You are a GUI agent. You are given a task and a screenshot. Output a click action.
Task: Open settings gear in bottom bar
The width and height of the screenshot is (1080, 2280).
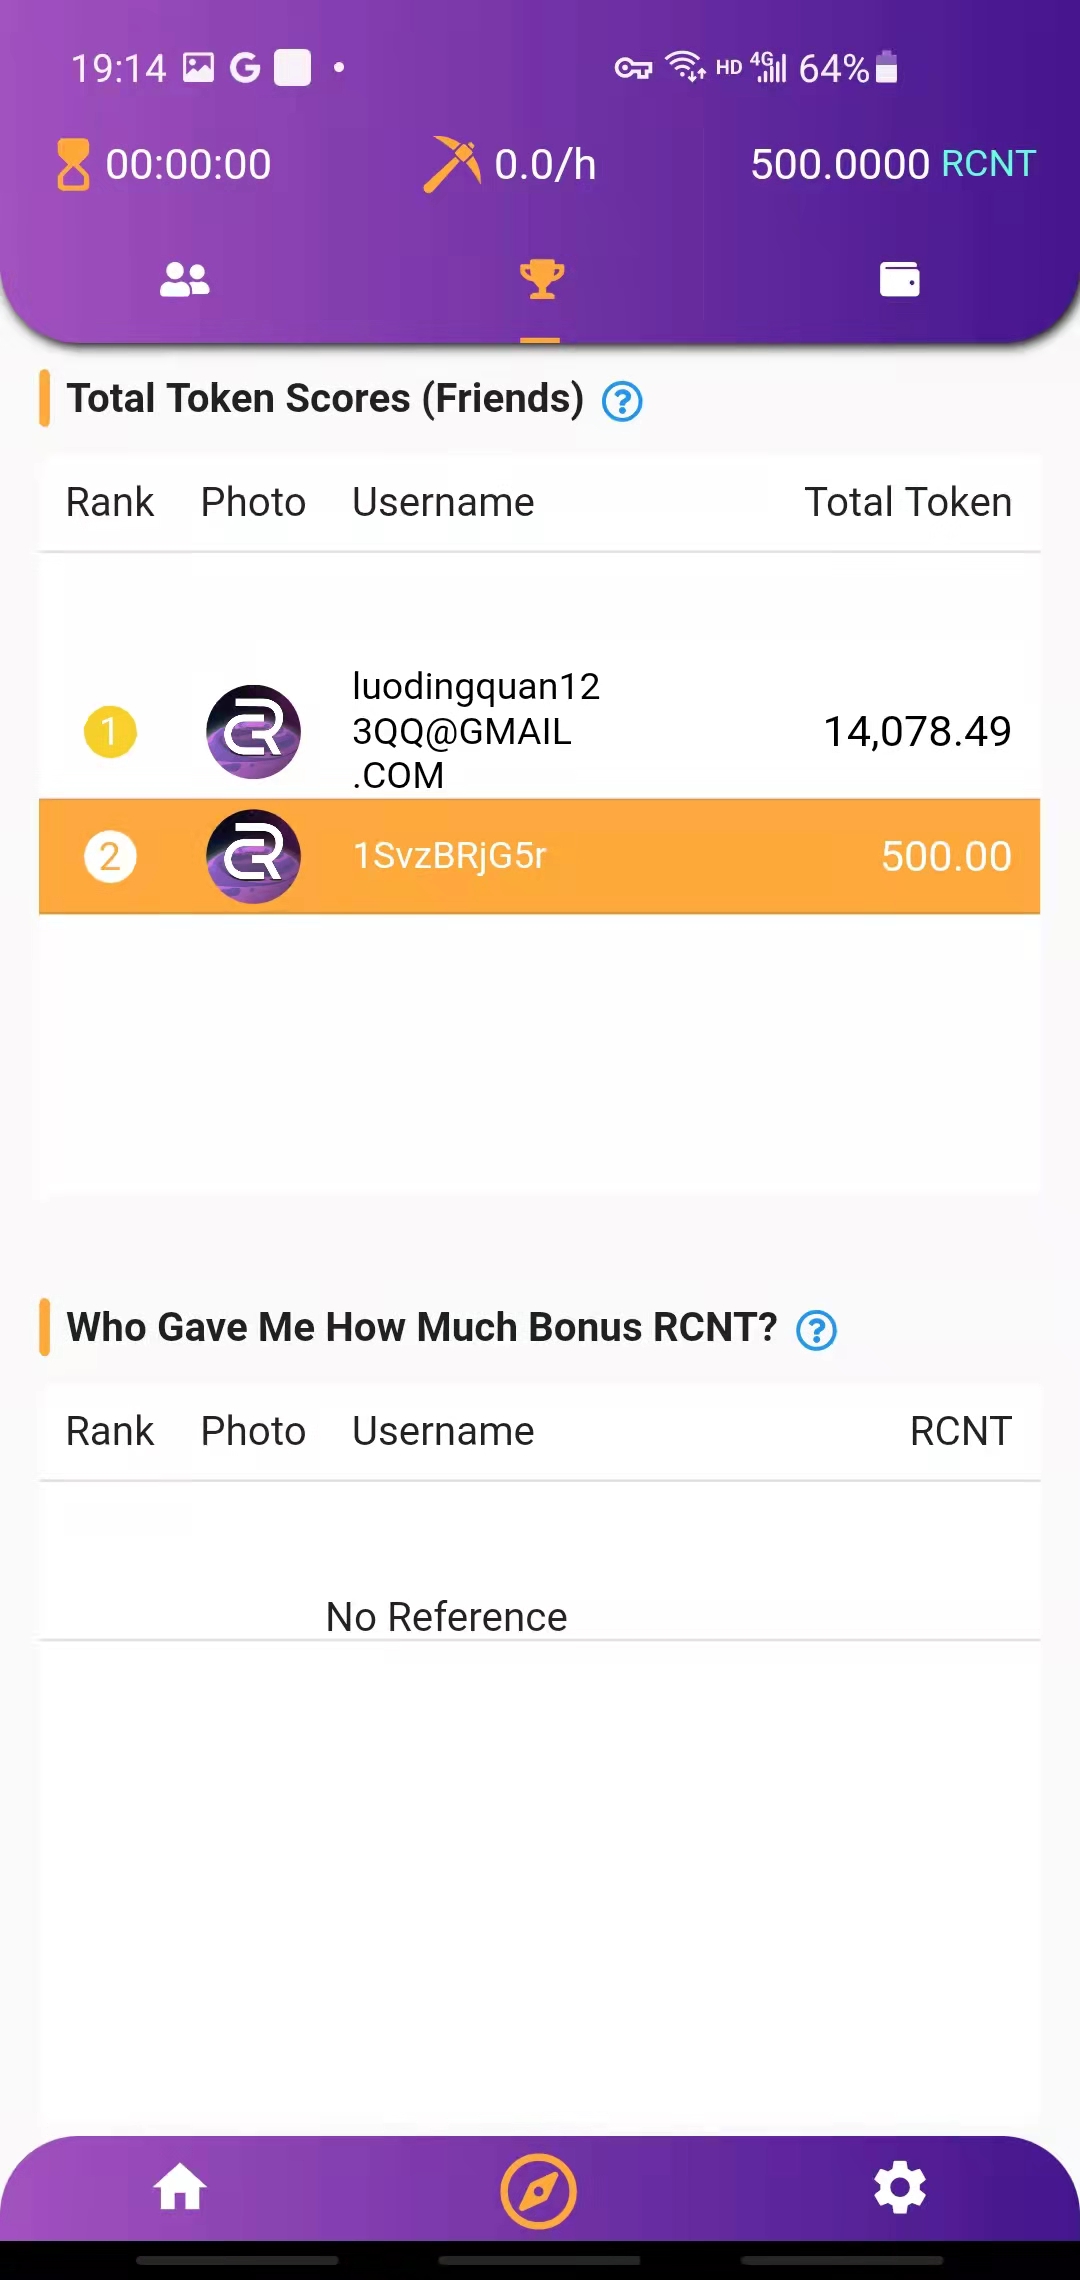point(900,2187)
